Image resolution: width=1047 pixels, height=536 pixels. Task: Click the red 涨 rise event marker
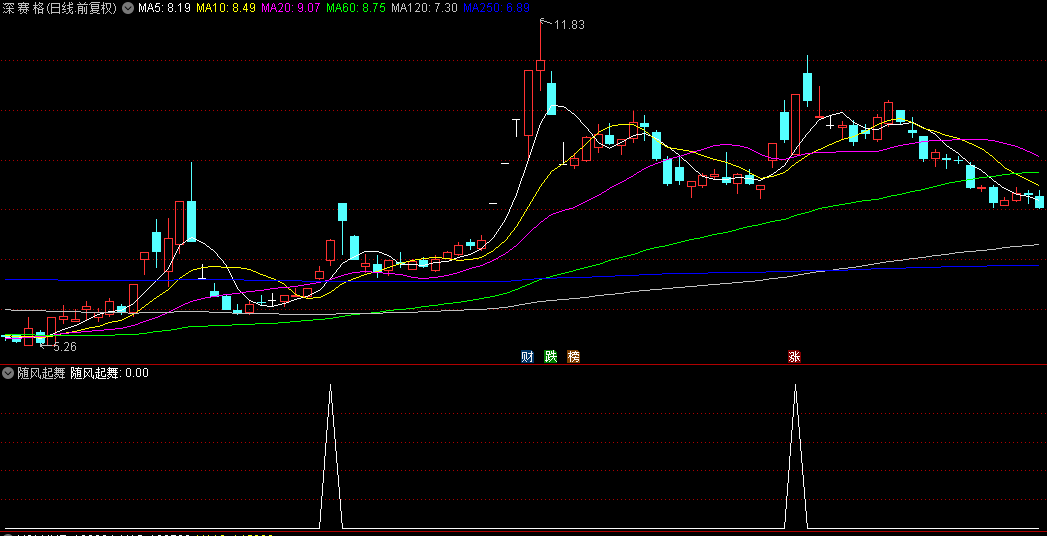point(794,357)
